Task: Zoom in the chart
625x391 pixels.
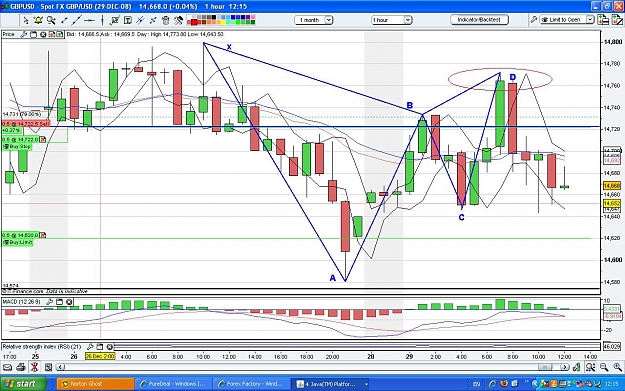Action: [x=617, y=367]
